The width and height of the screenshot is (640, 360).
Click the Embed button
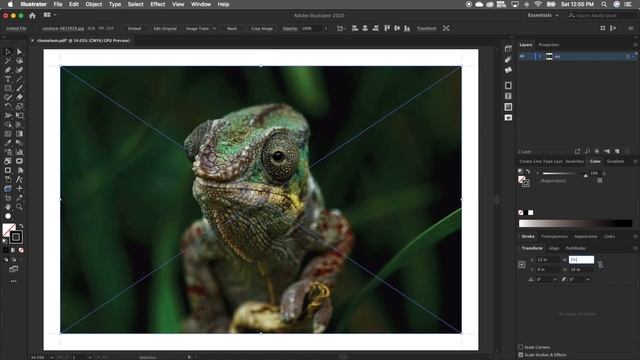[x=134, y=29]
